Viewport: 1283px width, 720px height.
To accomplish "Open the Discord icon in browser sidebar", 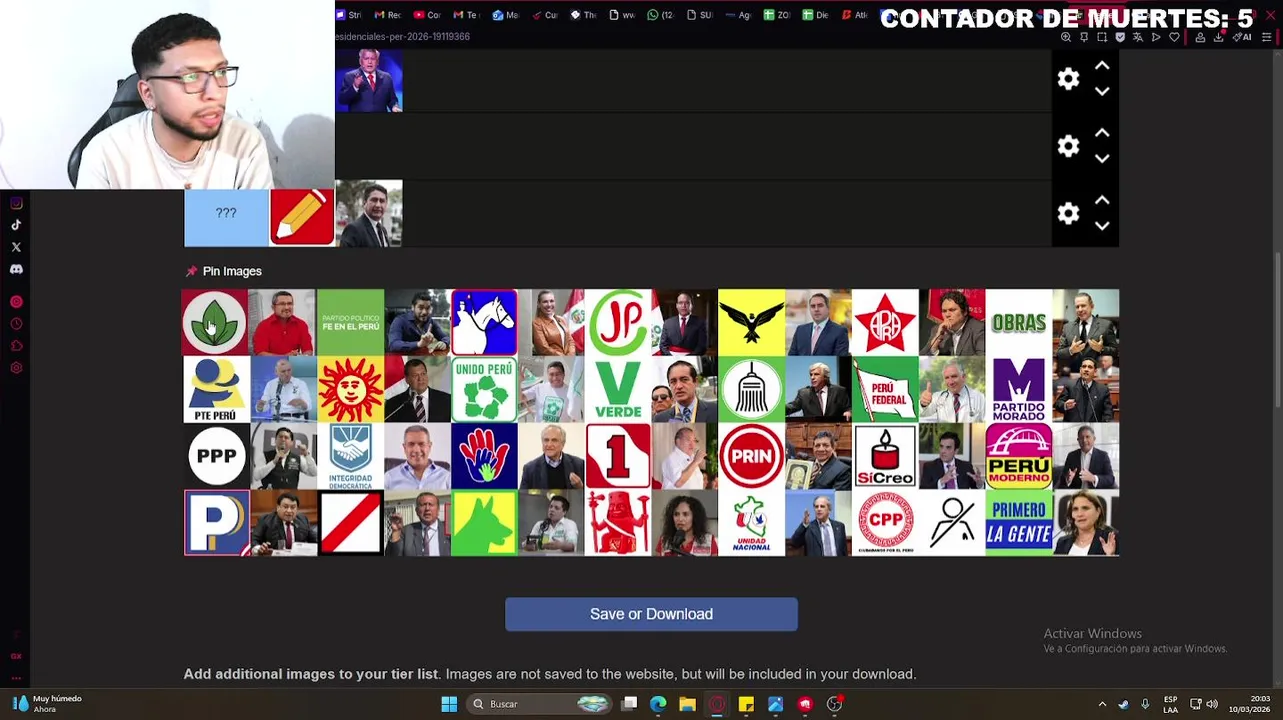I will tap(16, 269).
